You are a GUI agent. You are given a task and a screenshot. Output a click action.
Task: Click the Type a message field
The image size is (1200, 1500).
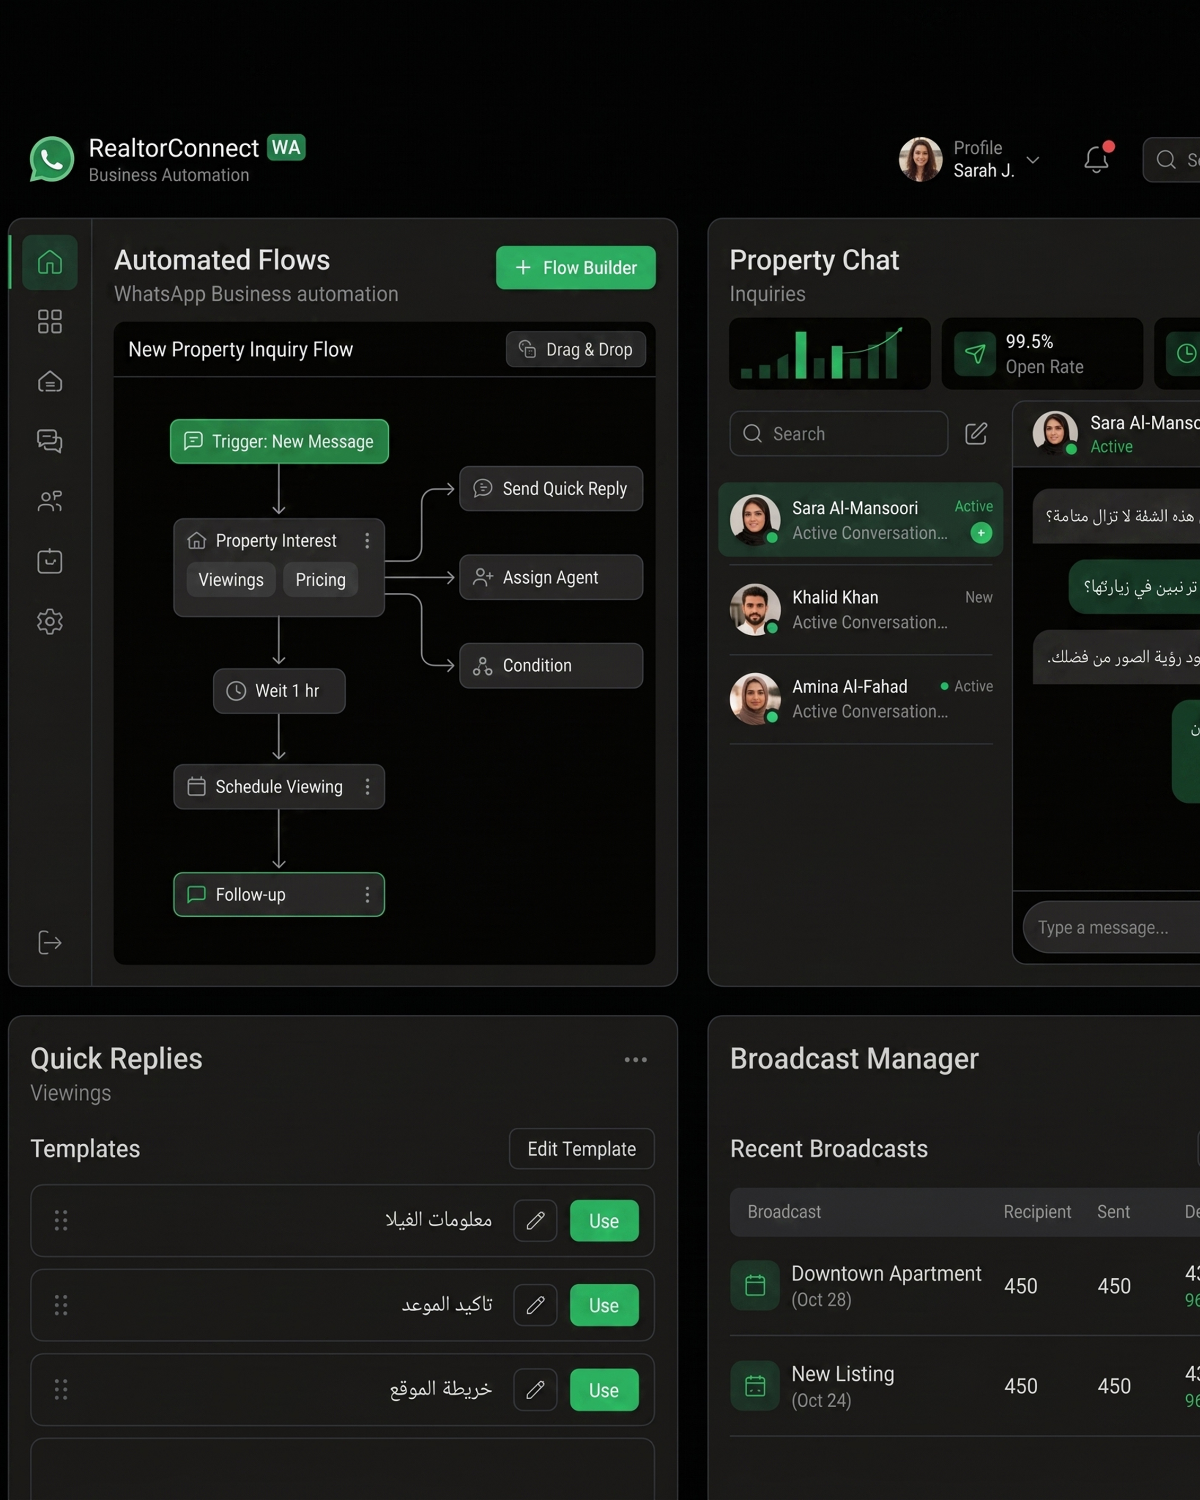click(1111, 927)
